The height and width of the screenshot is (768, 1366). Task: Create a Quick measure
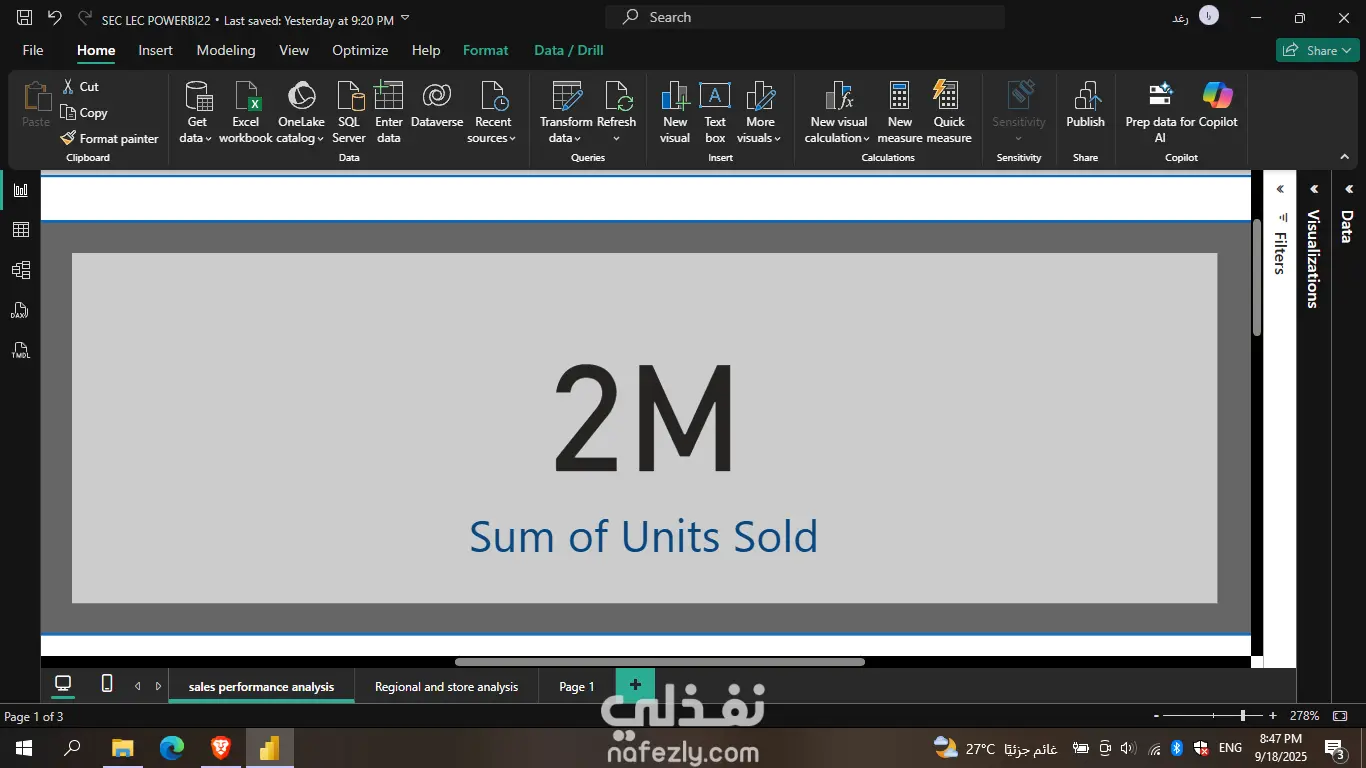point(949,113)
